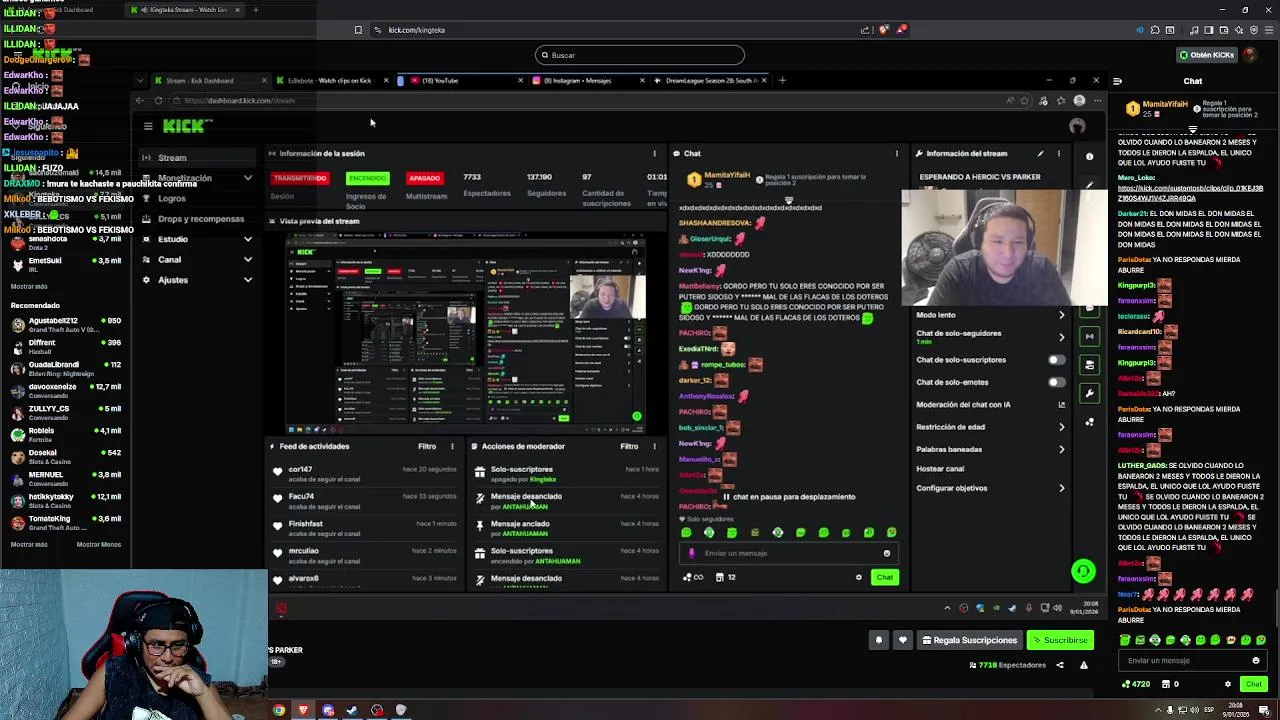Switch to the Watch clips on Kick tab

point(330,80)
